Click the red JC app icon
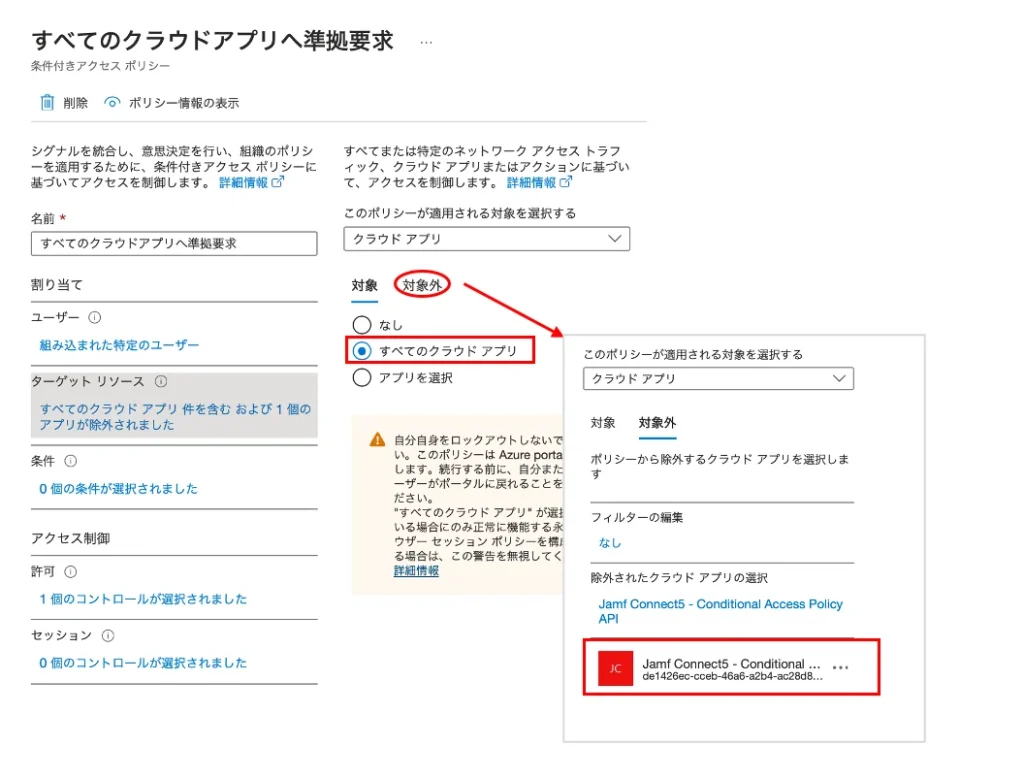 [615, 669]
